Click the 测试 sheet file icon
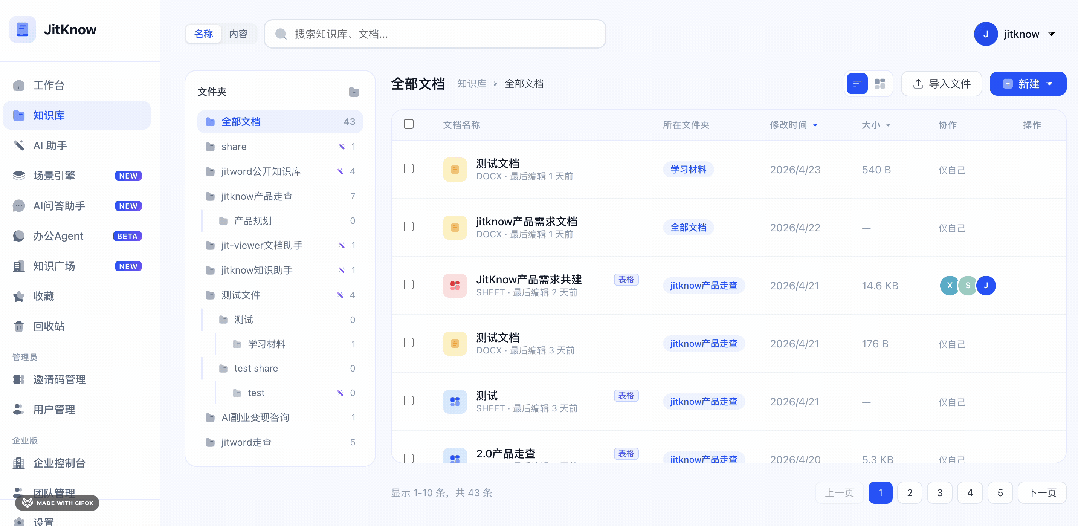 [455, 401]
